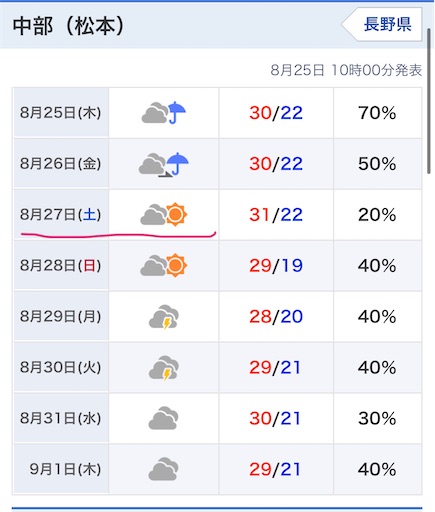
Task: Click the 中部（松本）heading
Action: tap(68, 26)
